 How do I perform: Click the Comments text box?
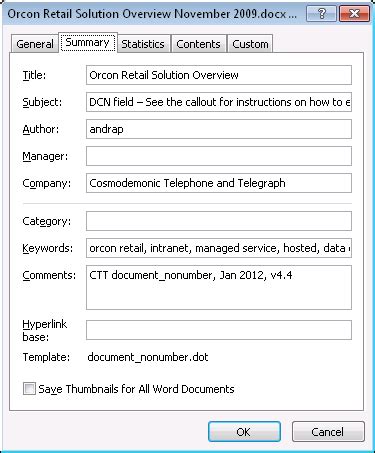click(219, 287)
